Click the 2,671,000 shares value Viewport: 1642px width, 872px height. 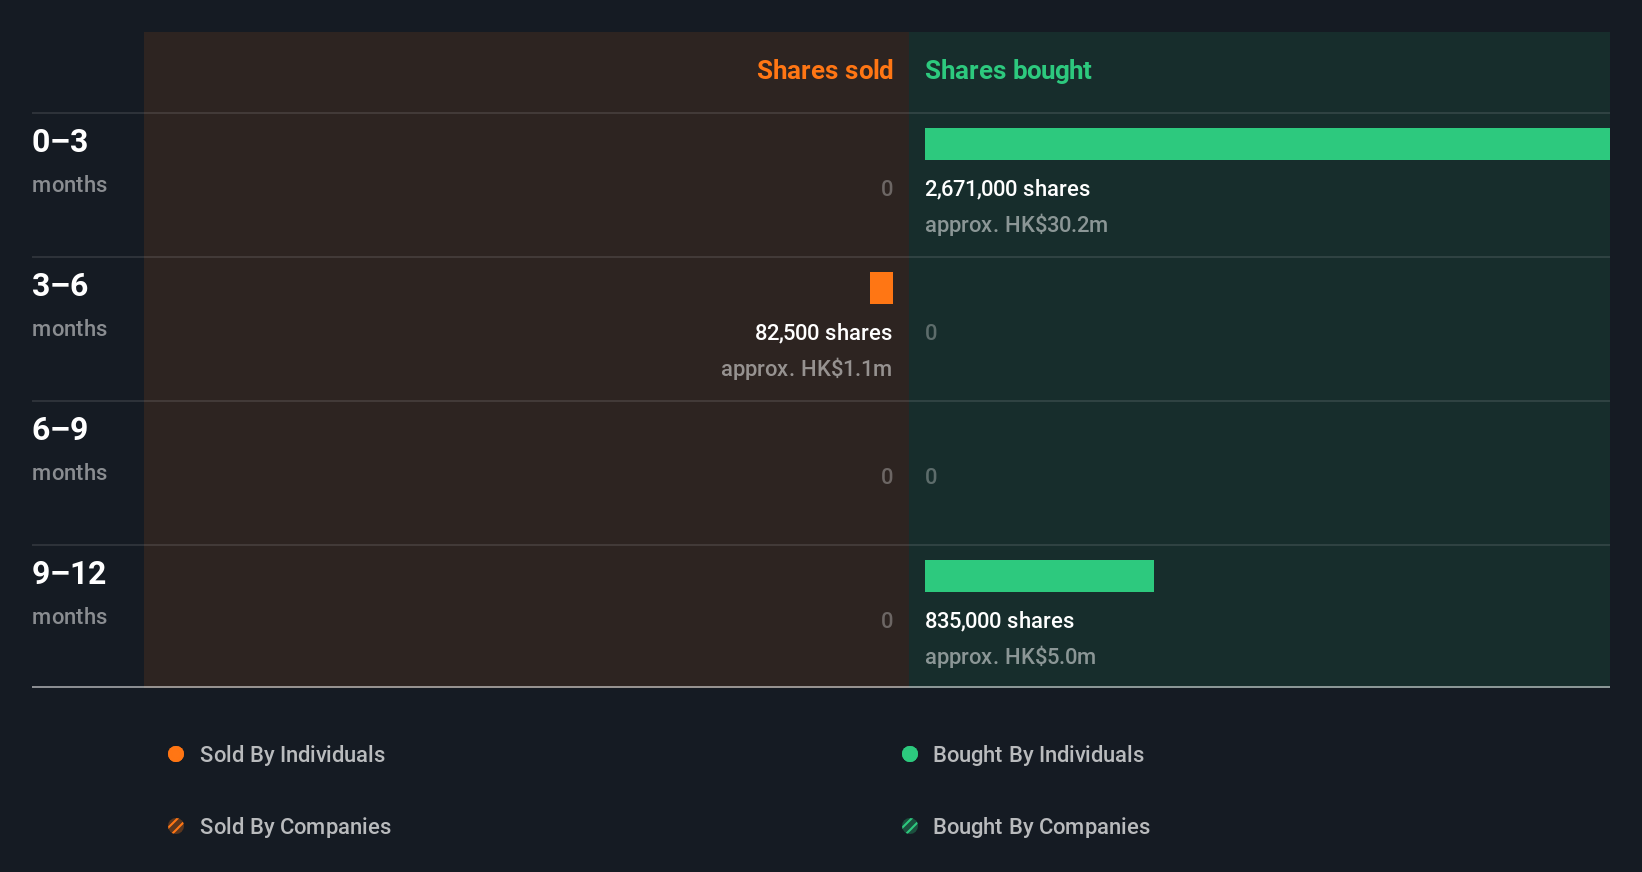click(1007, 188)
